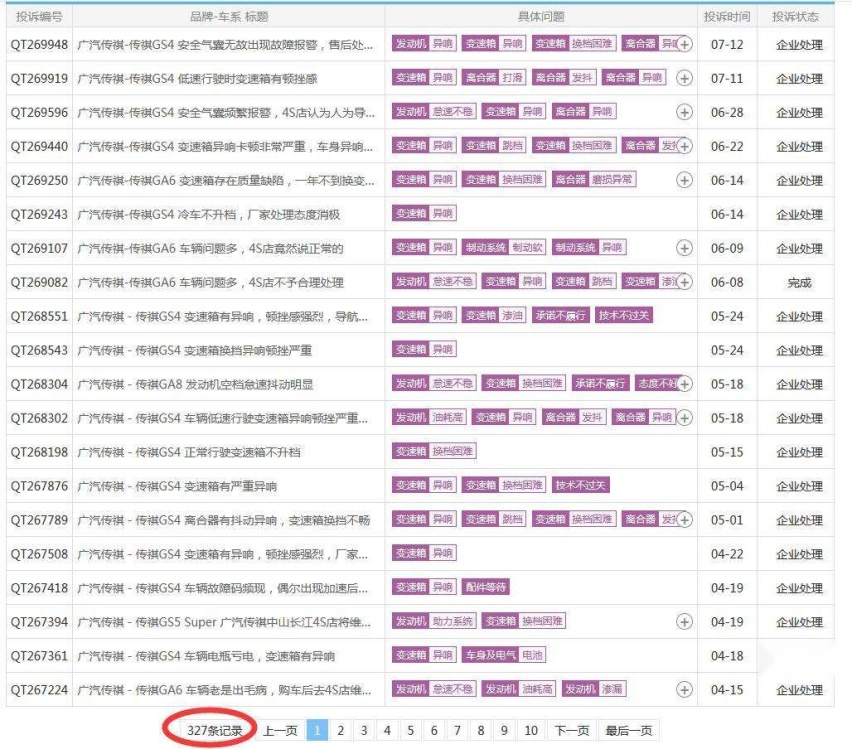The width and height of the screenshot is (852, 749).
Task: Open complaint QT267361 battery drain title
Action: click(206, 656)
